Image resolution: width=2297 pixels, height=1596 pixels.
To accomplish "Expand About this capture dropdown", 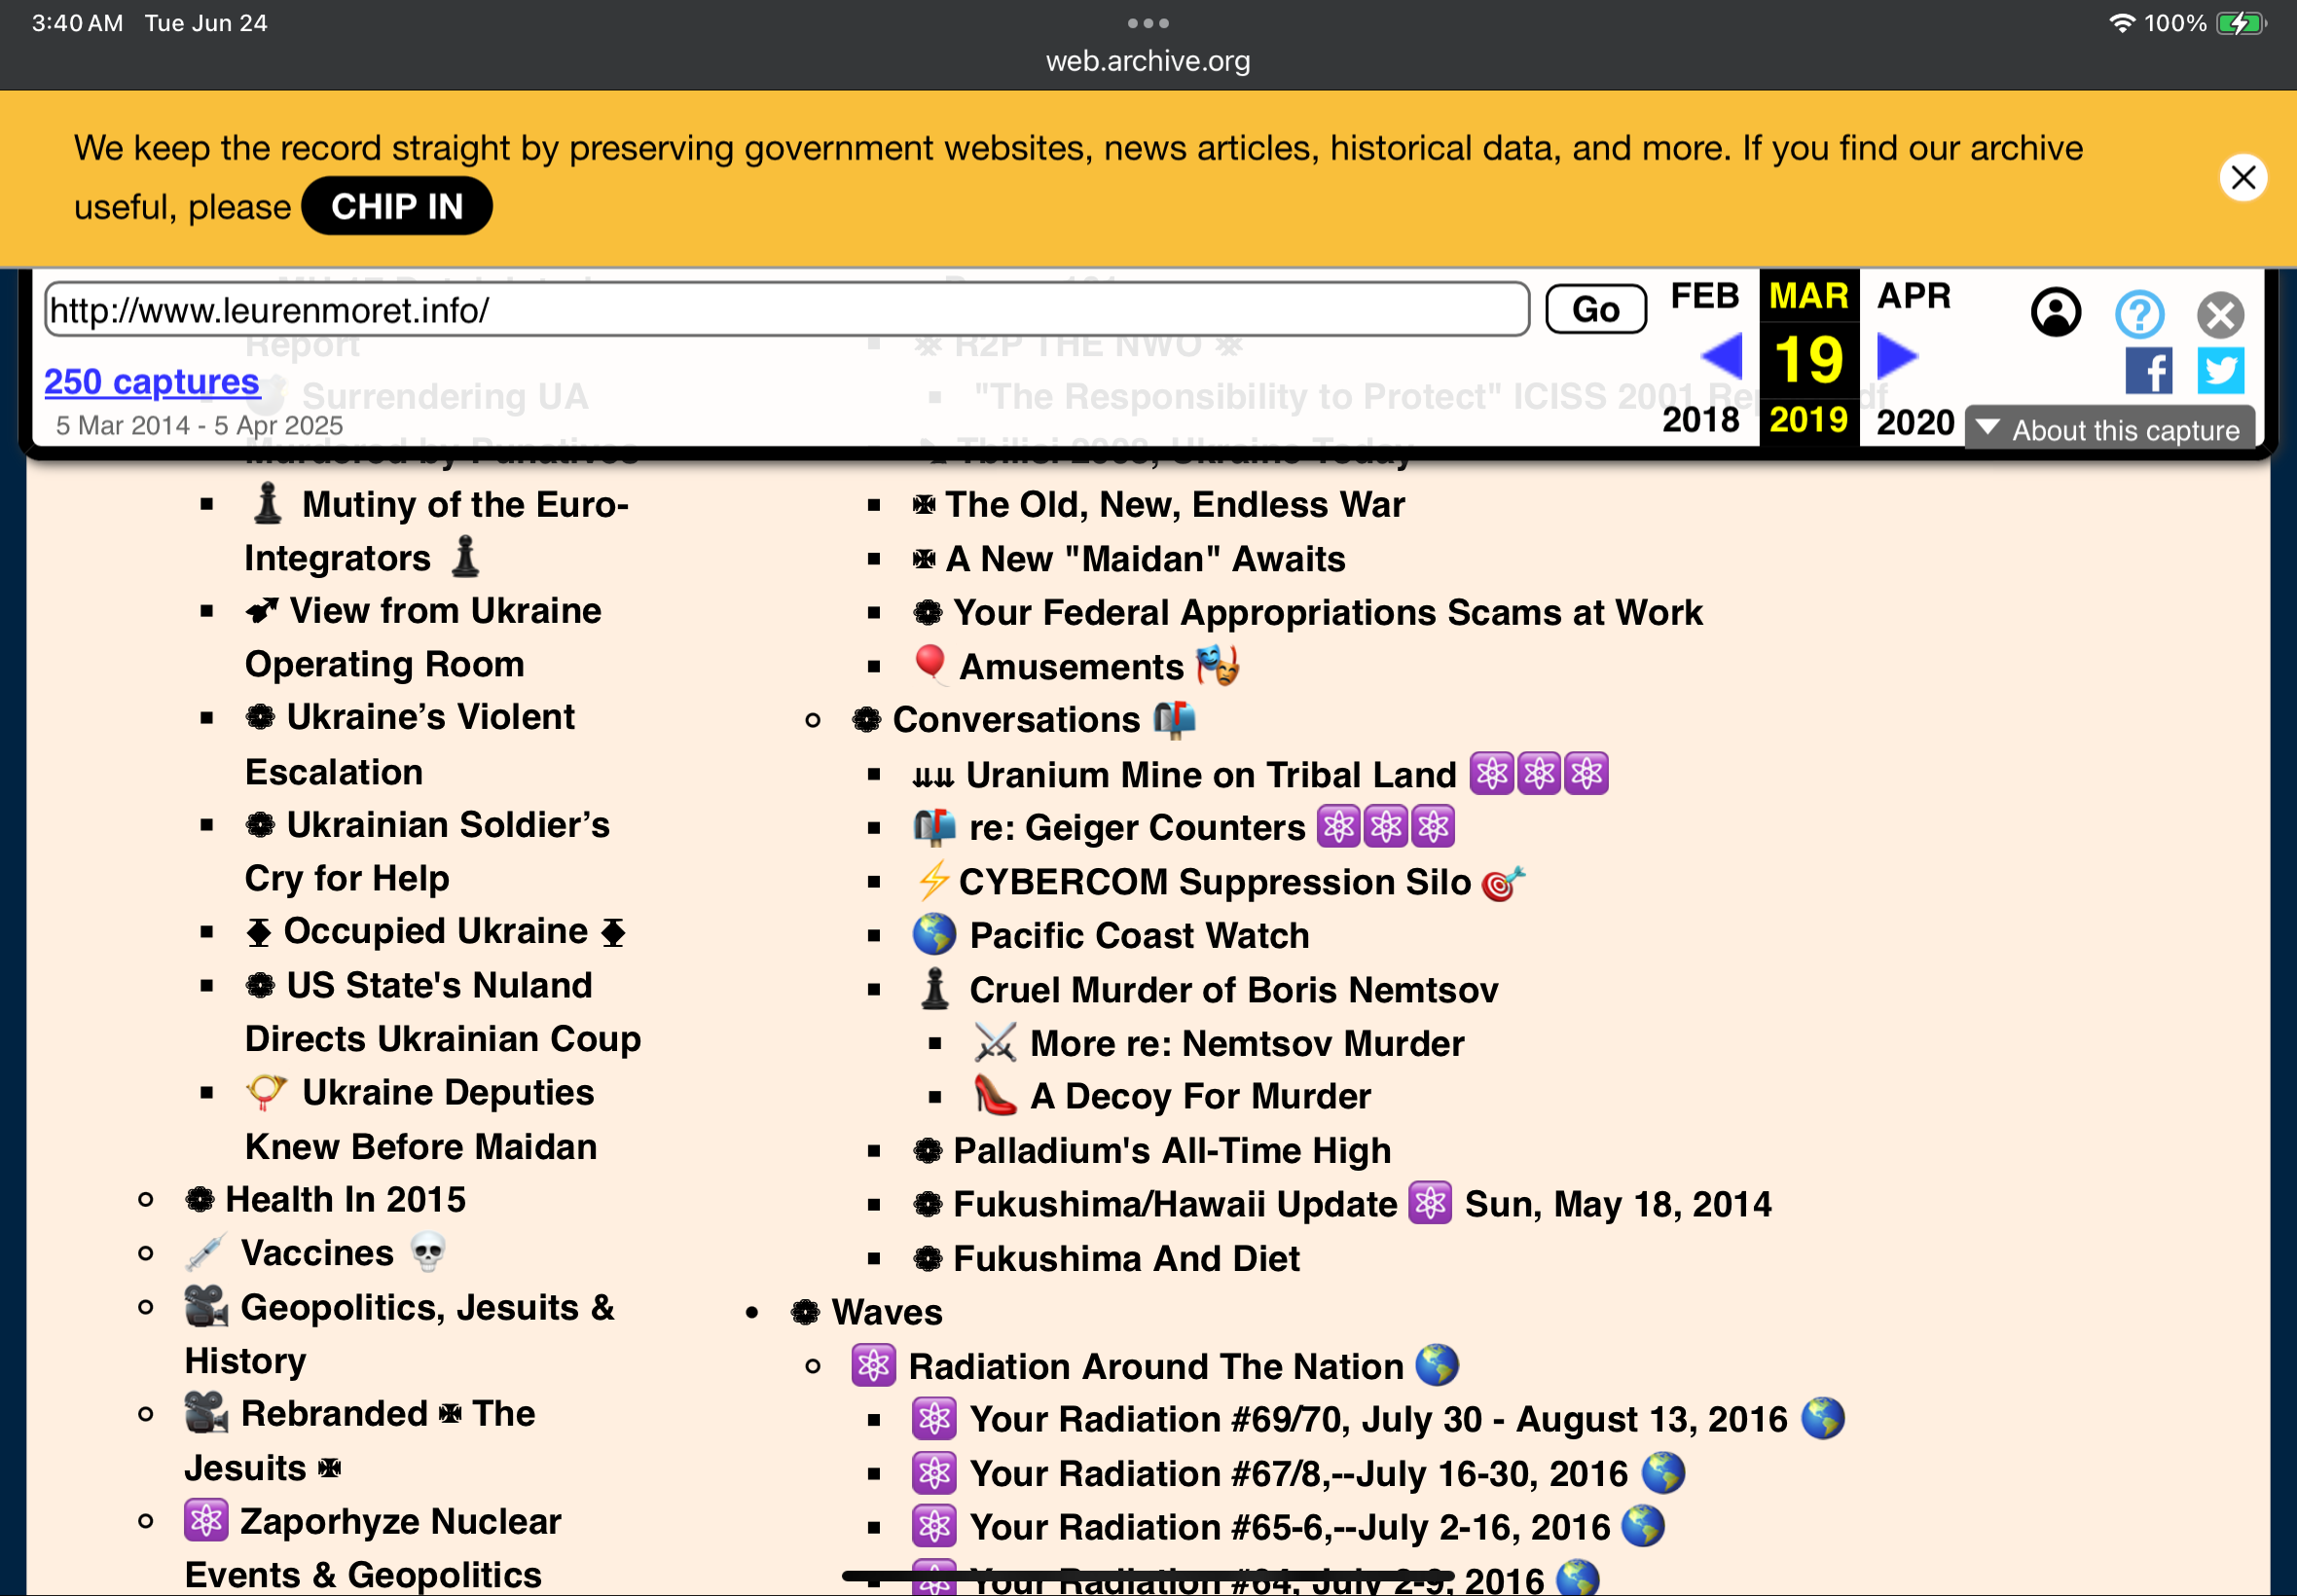I will (x=2109, y=430).
